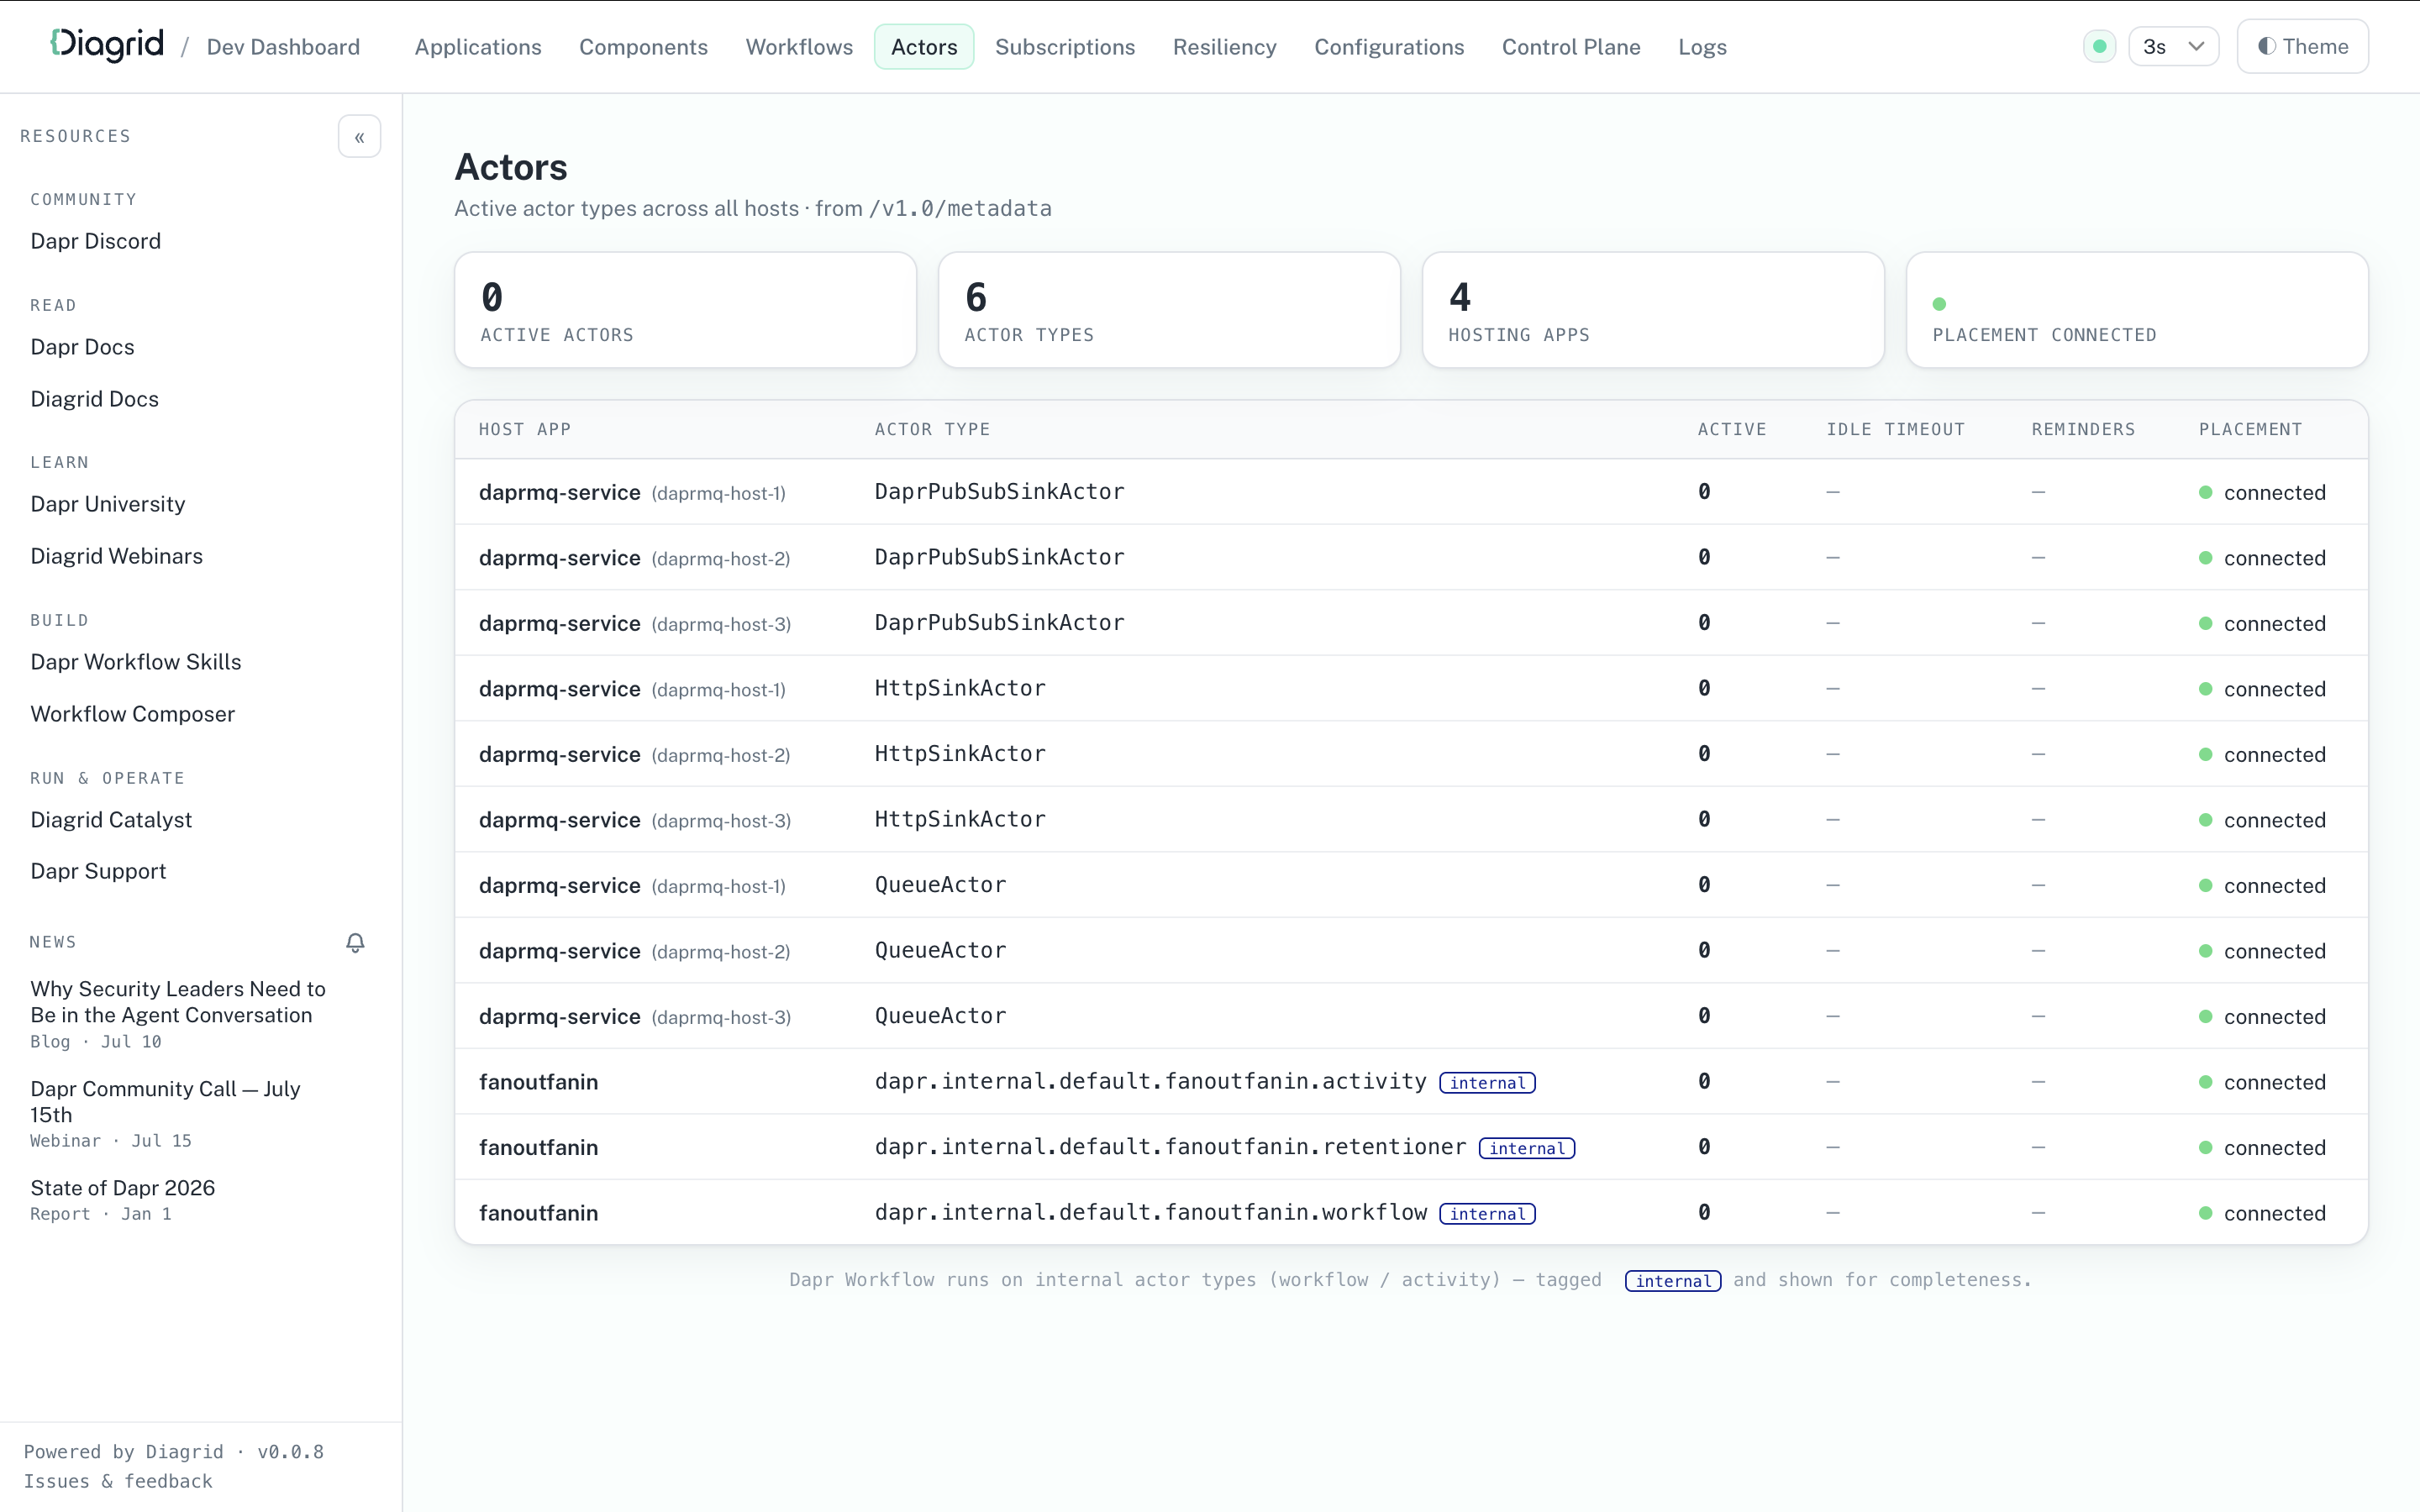2420x1512 pixels.
Task: Open the Configurations tab
Action: [x=1389, y=47]
